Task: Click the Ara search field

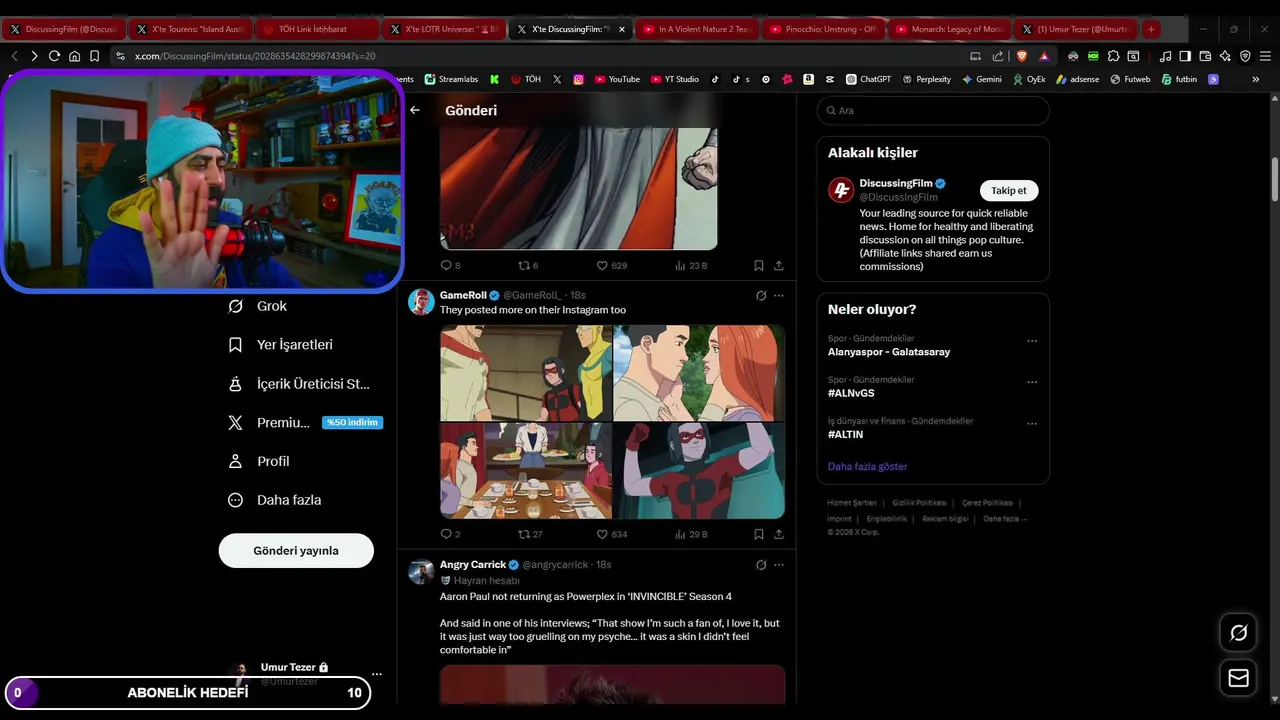Action: [933, 111]
